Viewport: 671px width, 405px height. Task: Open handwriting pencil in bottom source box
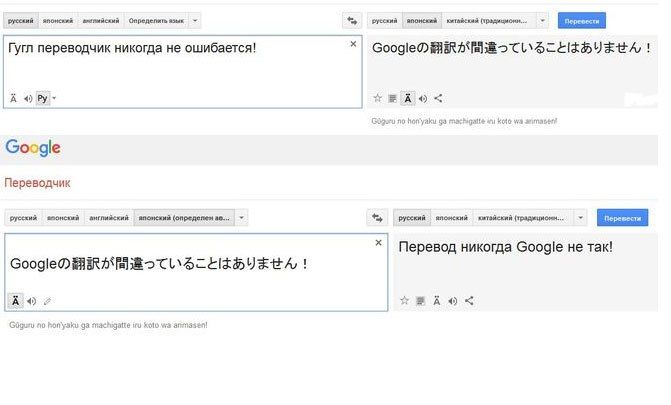47,301
